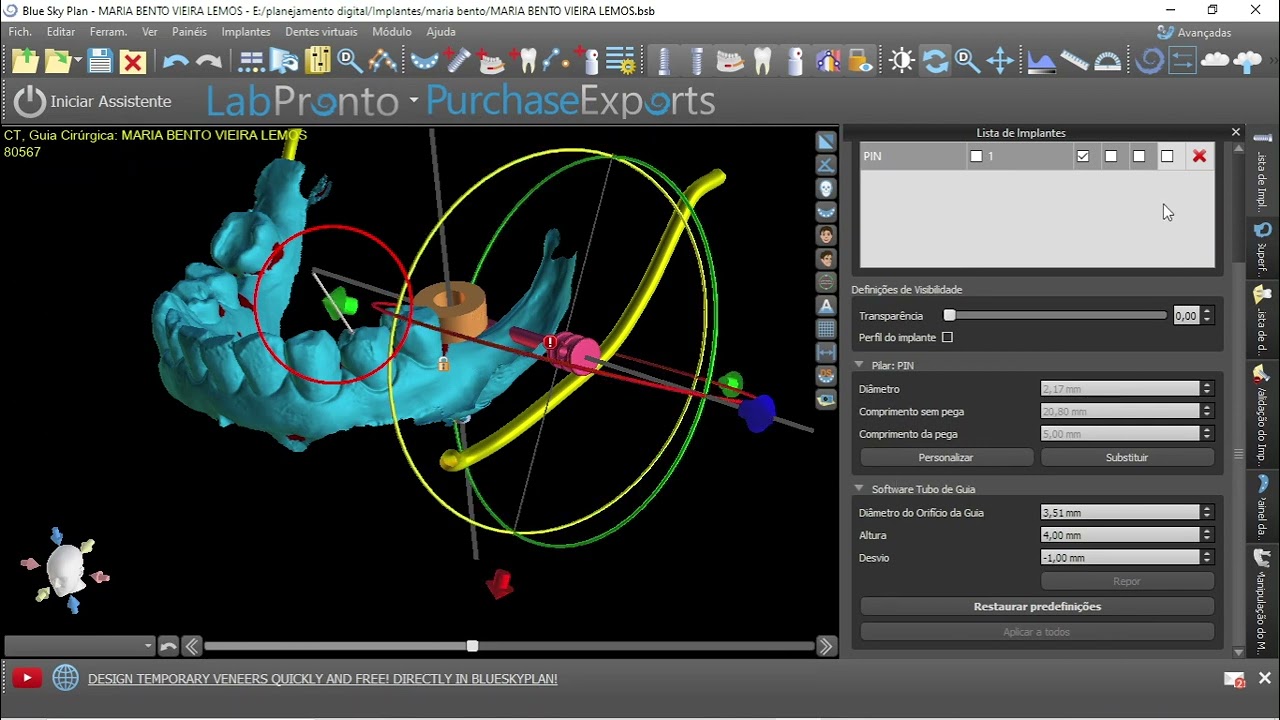Click the Desvio field stepper arrows

(x=1207, y=558)
